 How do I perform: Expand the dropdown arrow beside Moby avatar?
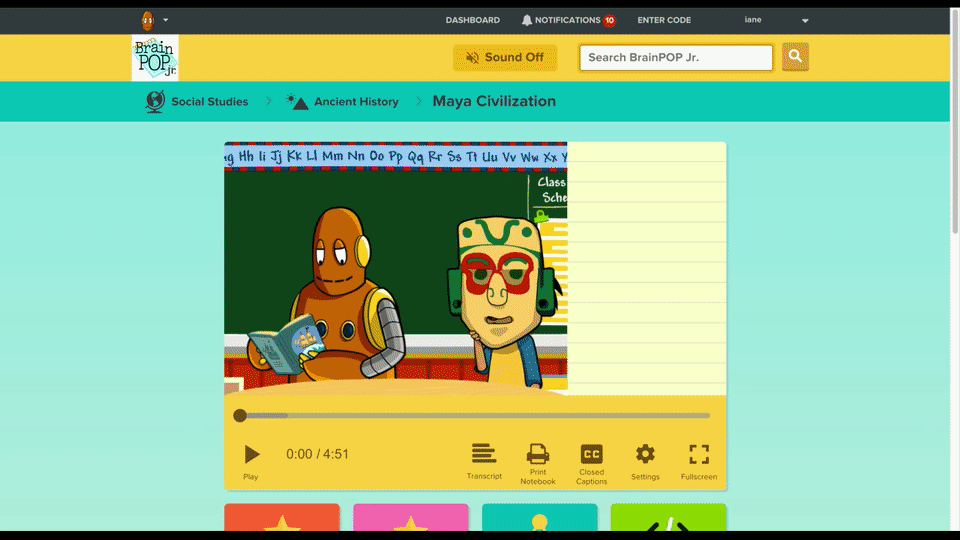click(x=165, y=20)
